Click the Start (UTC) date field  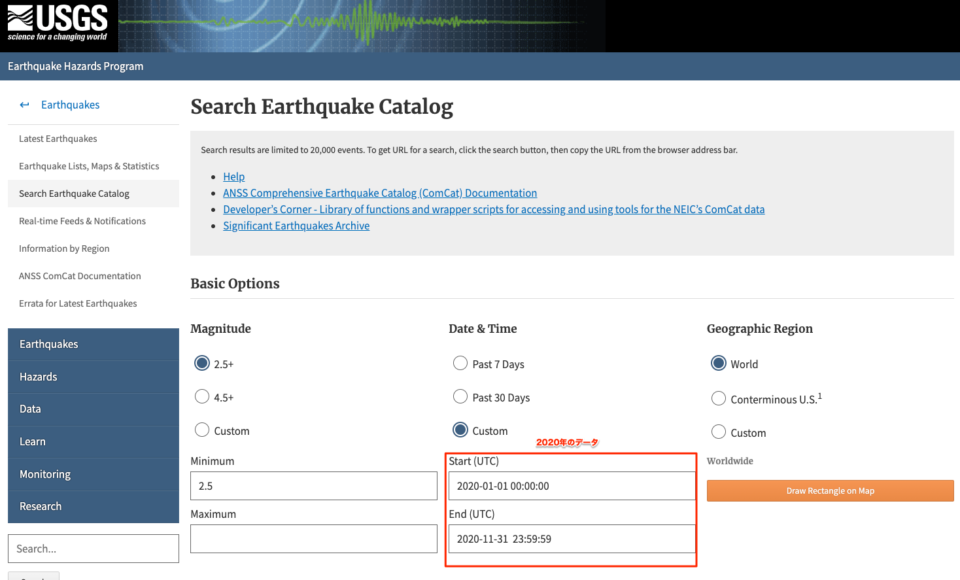click(571, 484)
